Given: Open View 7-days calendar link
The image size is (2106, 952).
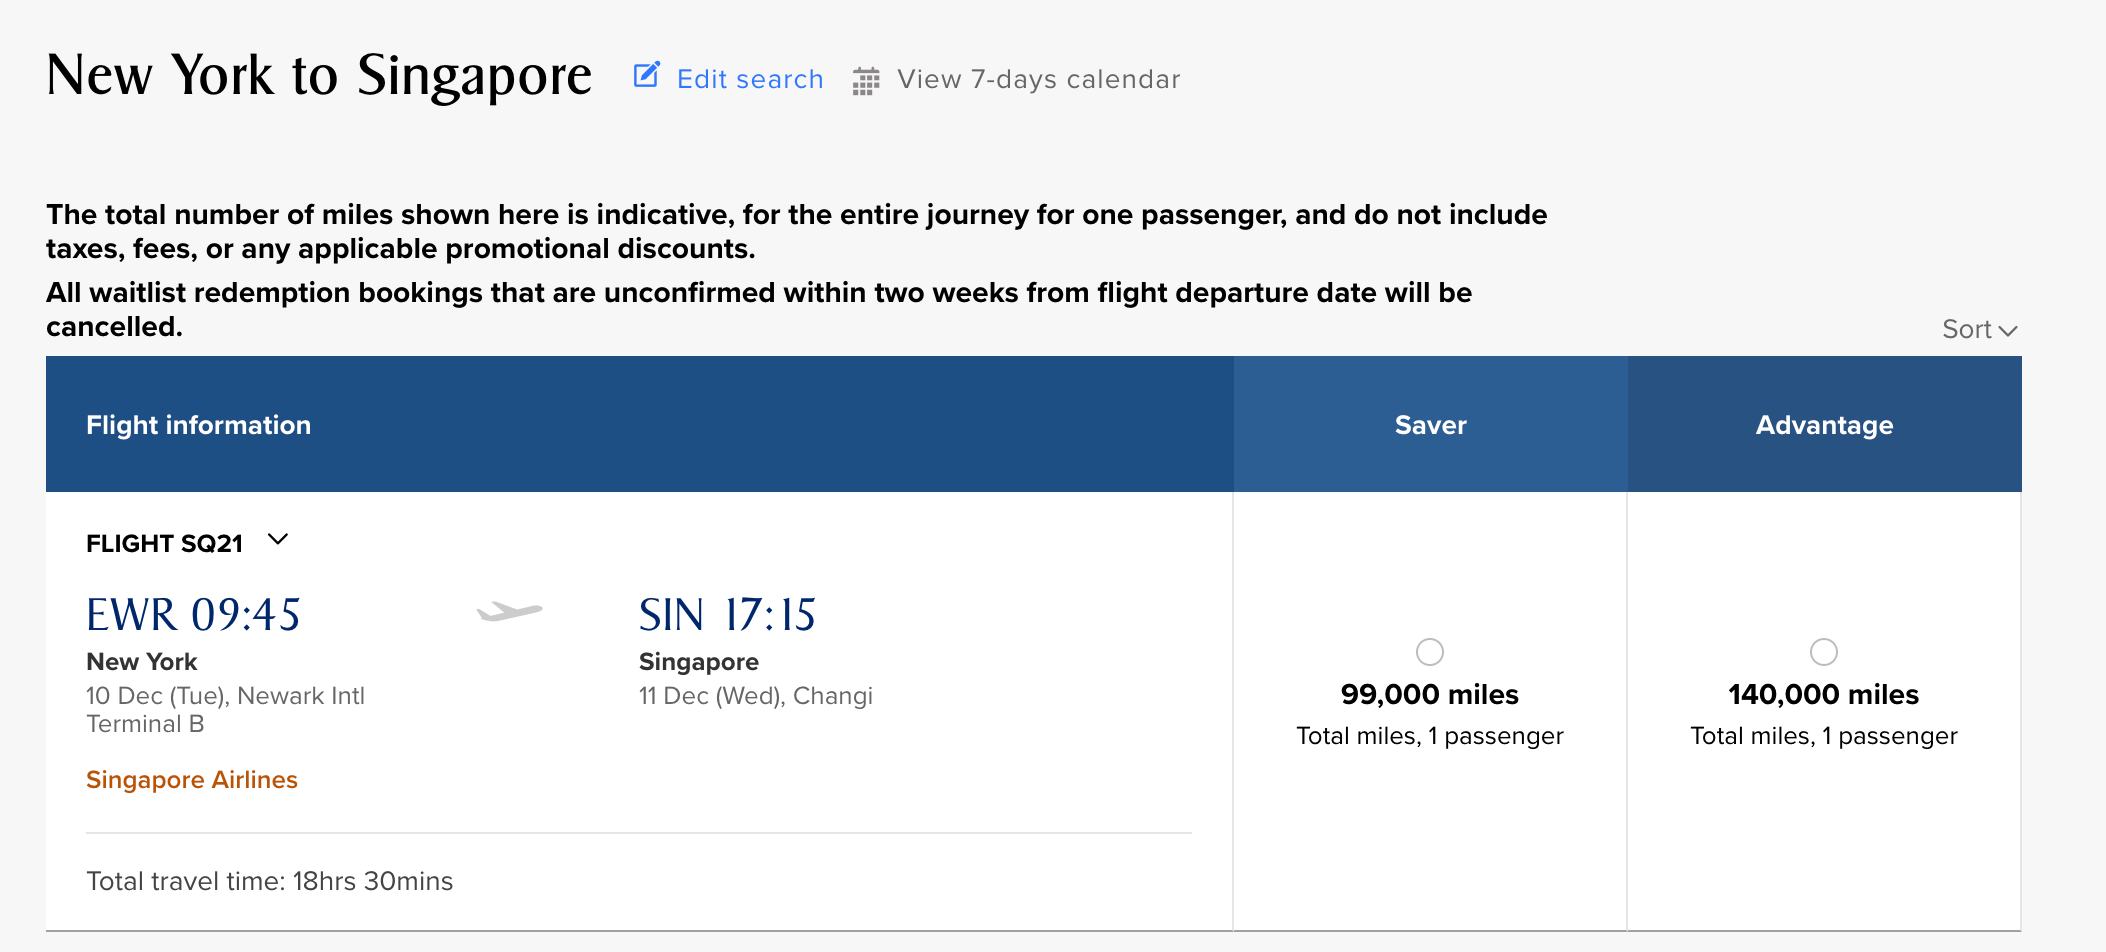Looking at the screenshot, I should click(1038, 79).
